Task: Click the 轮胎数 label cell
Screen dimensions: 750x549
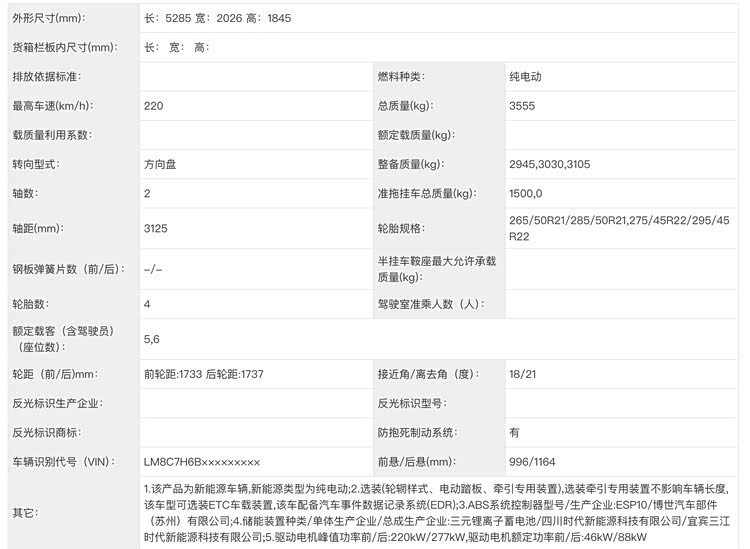Action: [x=30, y=304]
